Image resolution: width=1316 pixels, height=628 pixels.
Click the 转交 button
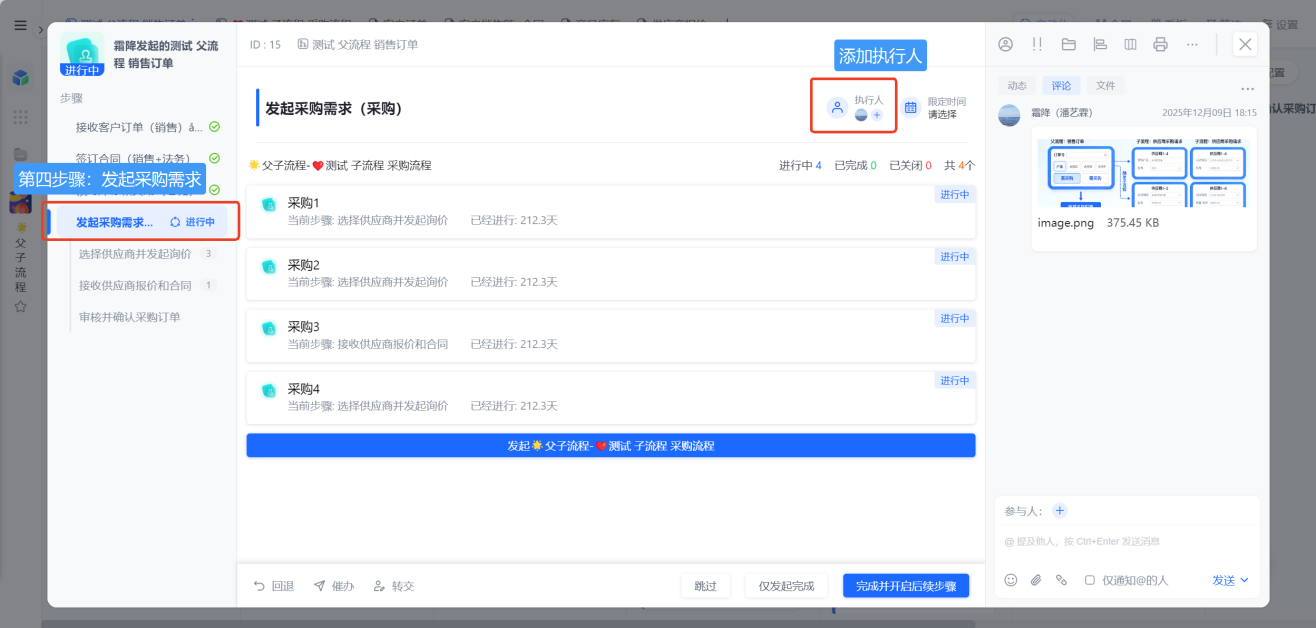393,586
